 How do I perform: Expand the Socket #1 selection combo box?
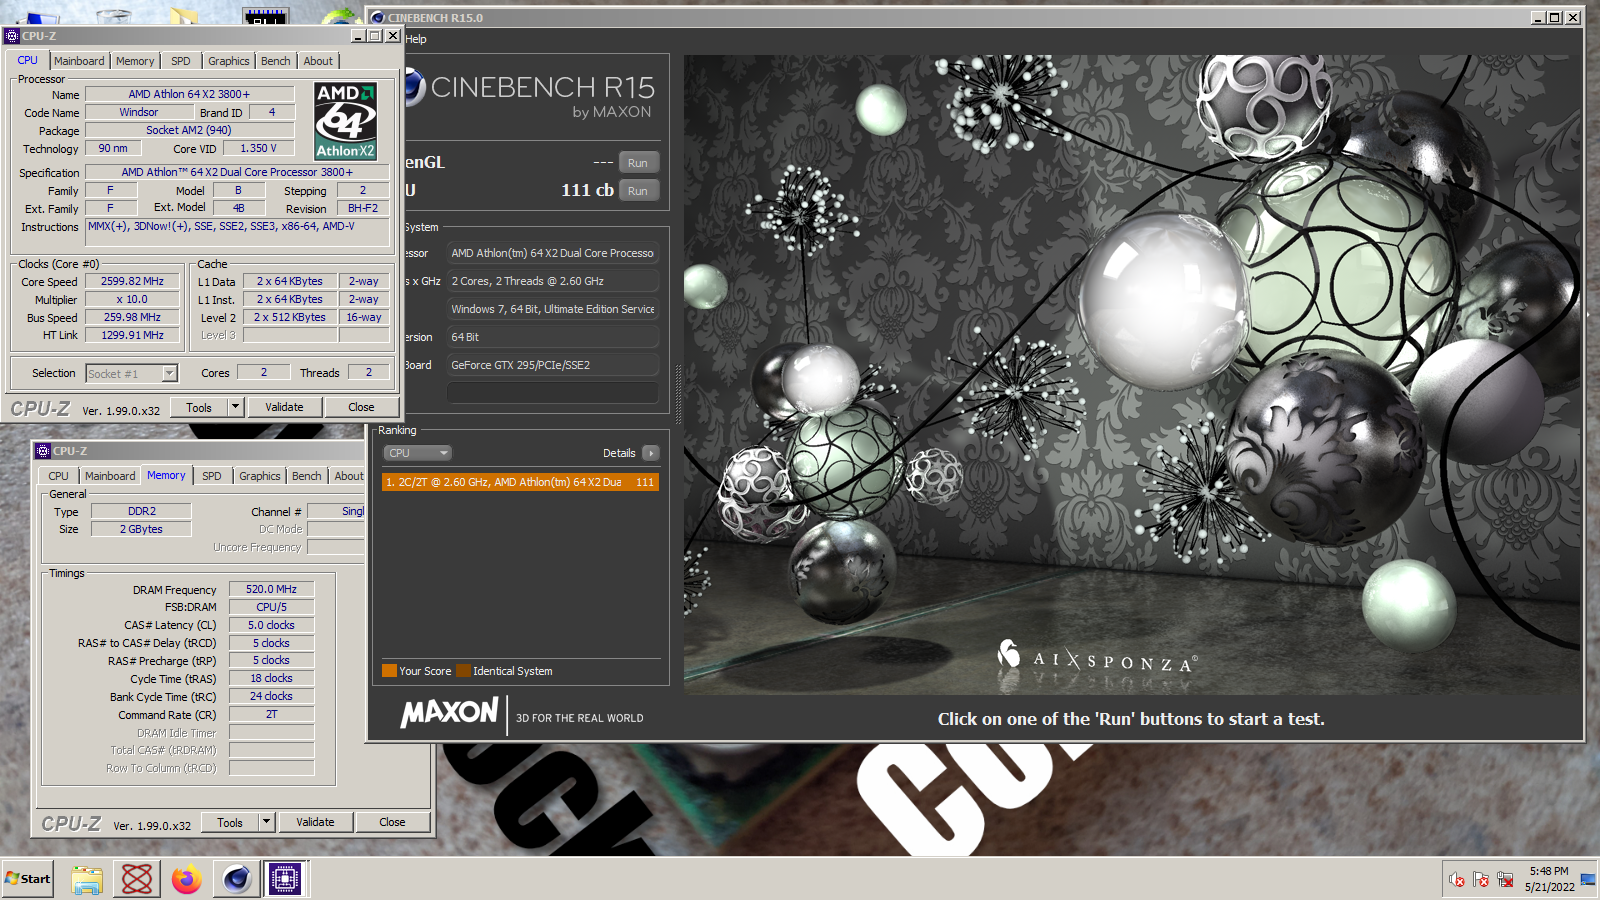[170, 373]
